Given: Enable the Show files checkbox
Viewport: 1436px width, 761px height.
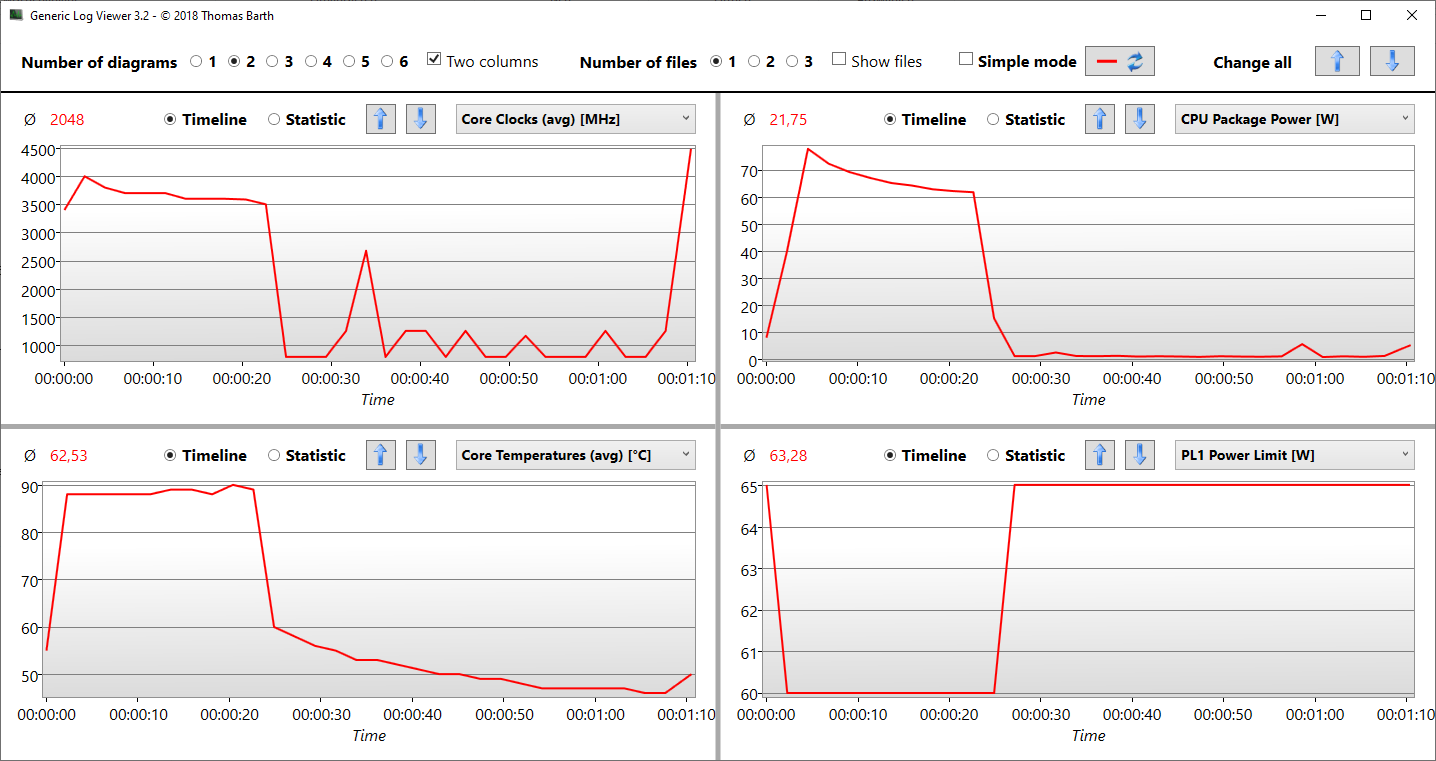Looking at the screenshot, I should click(x=839, y=60).
